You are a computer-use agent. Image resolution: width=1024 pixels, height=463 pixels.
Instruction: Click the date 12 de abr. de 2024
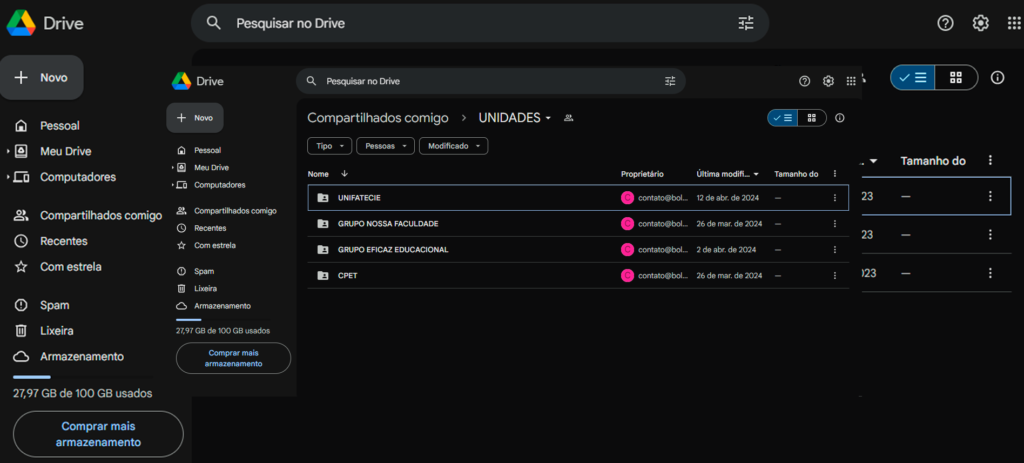(x=729, y=198)
